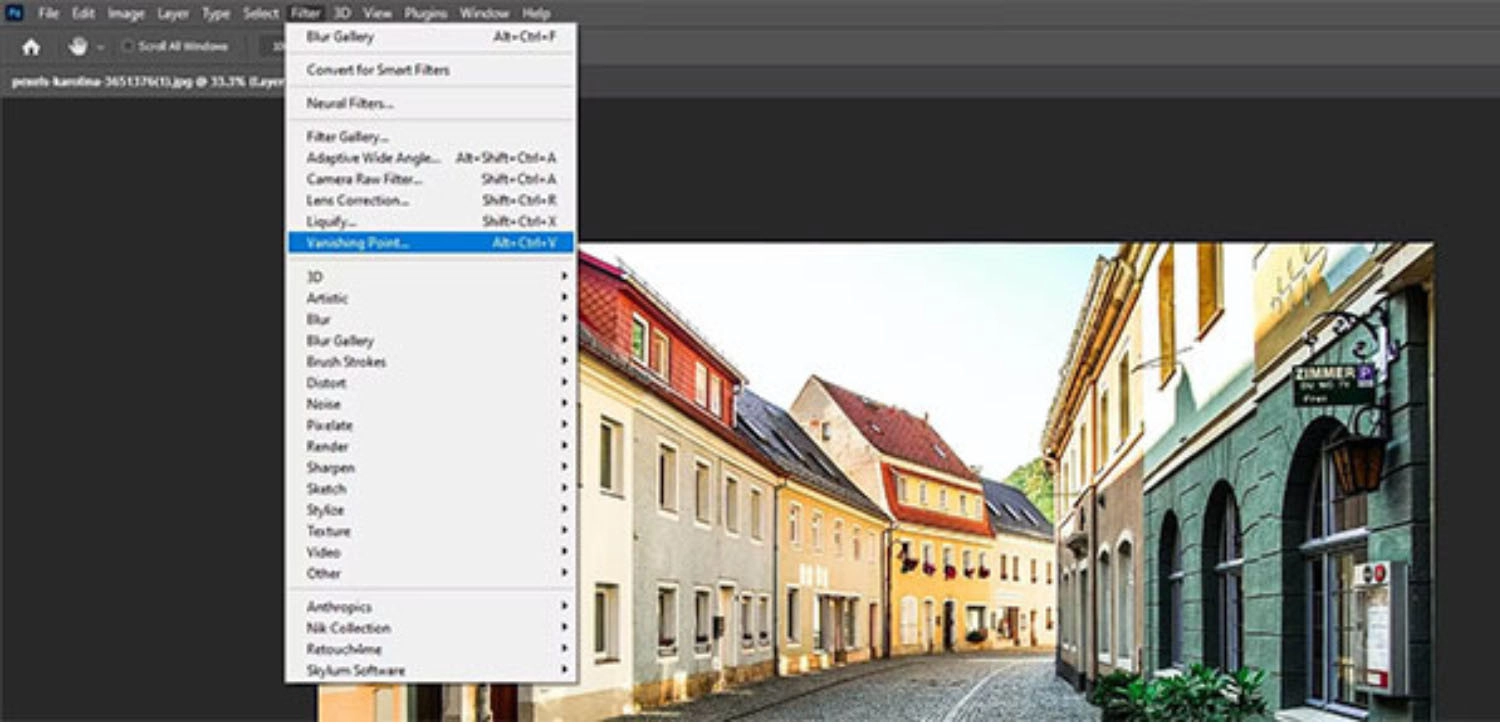The image size is (1500, 724).
Task: Select the Hand tool icon
Action: 78,46
